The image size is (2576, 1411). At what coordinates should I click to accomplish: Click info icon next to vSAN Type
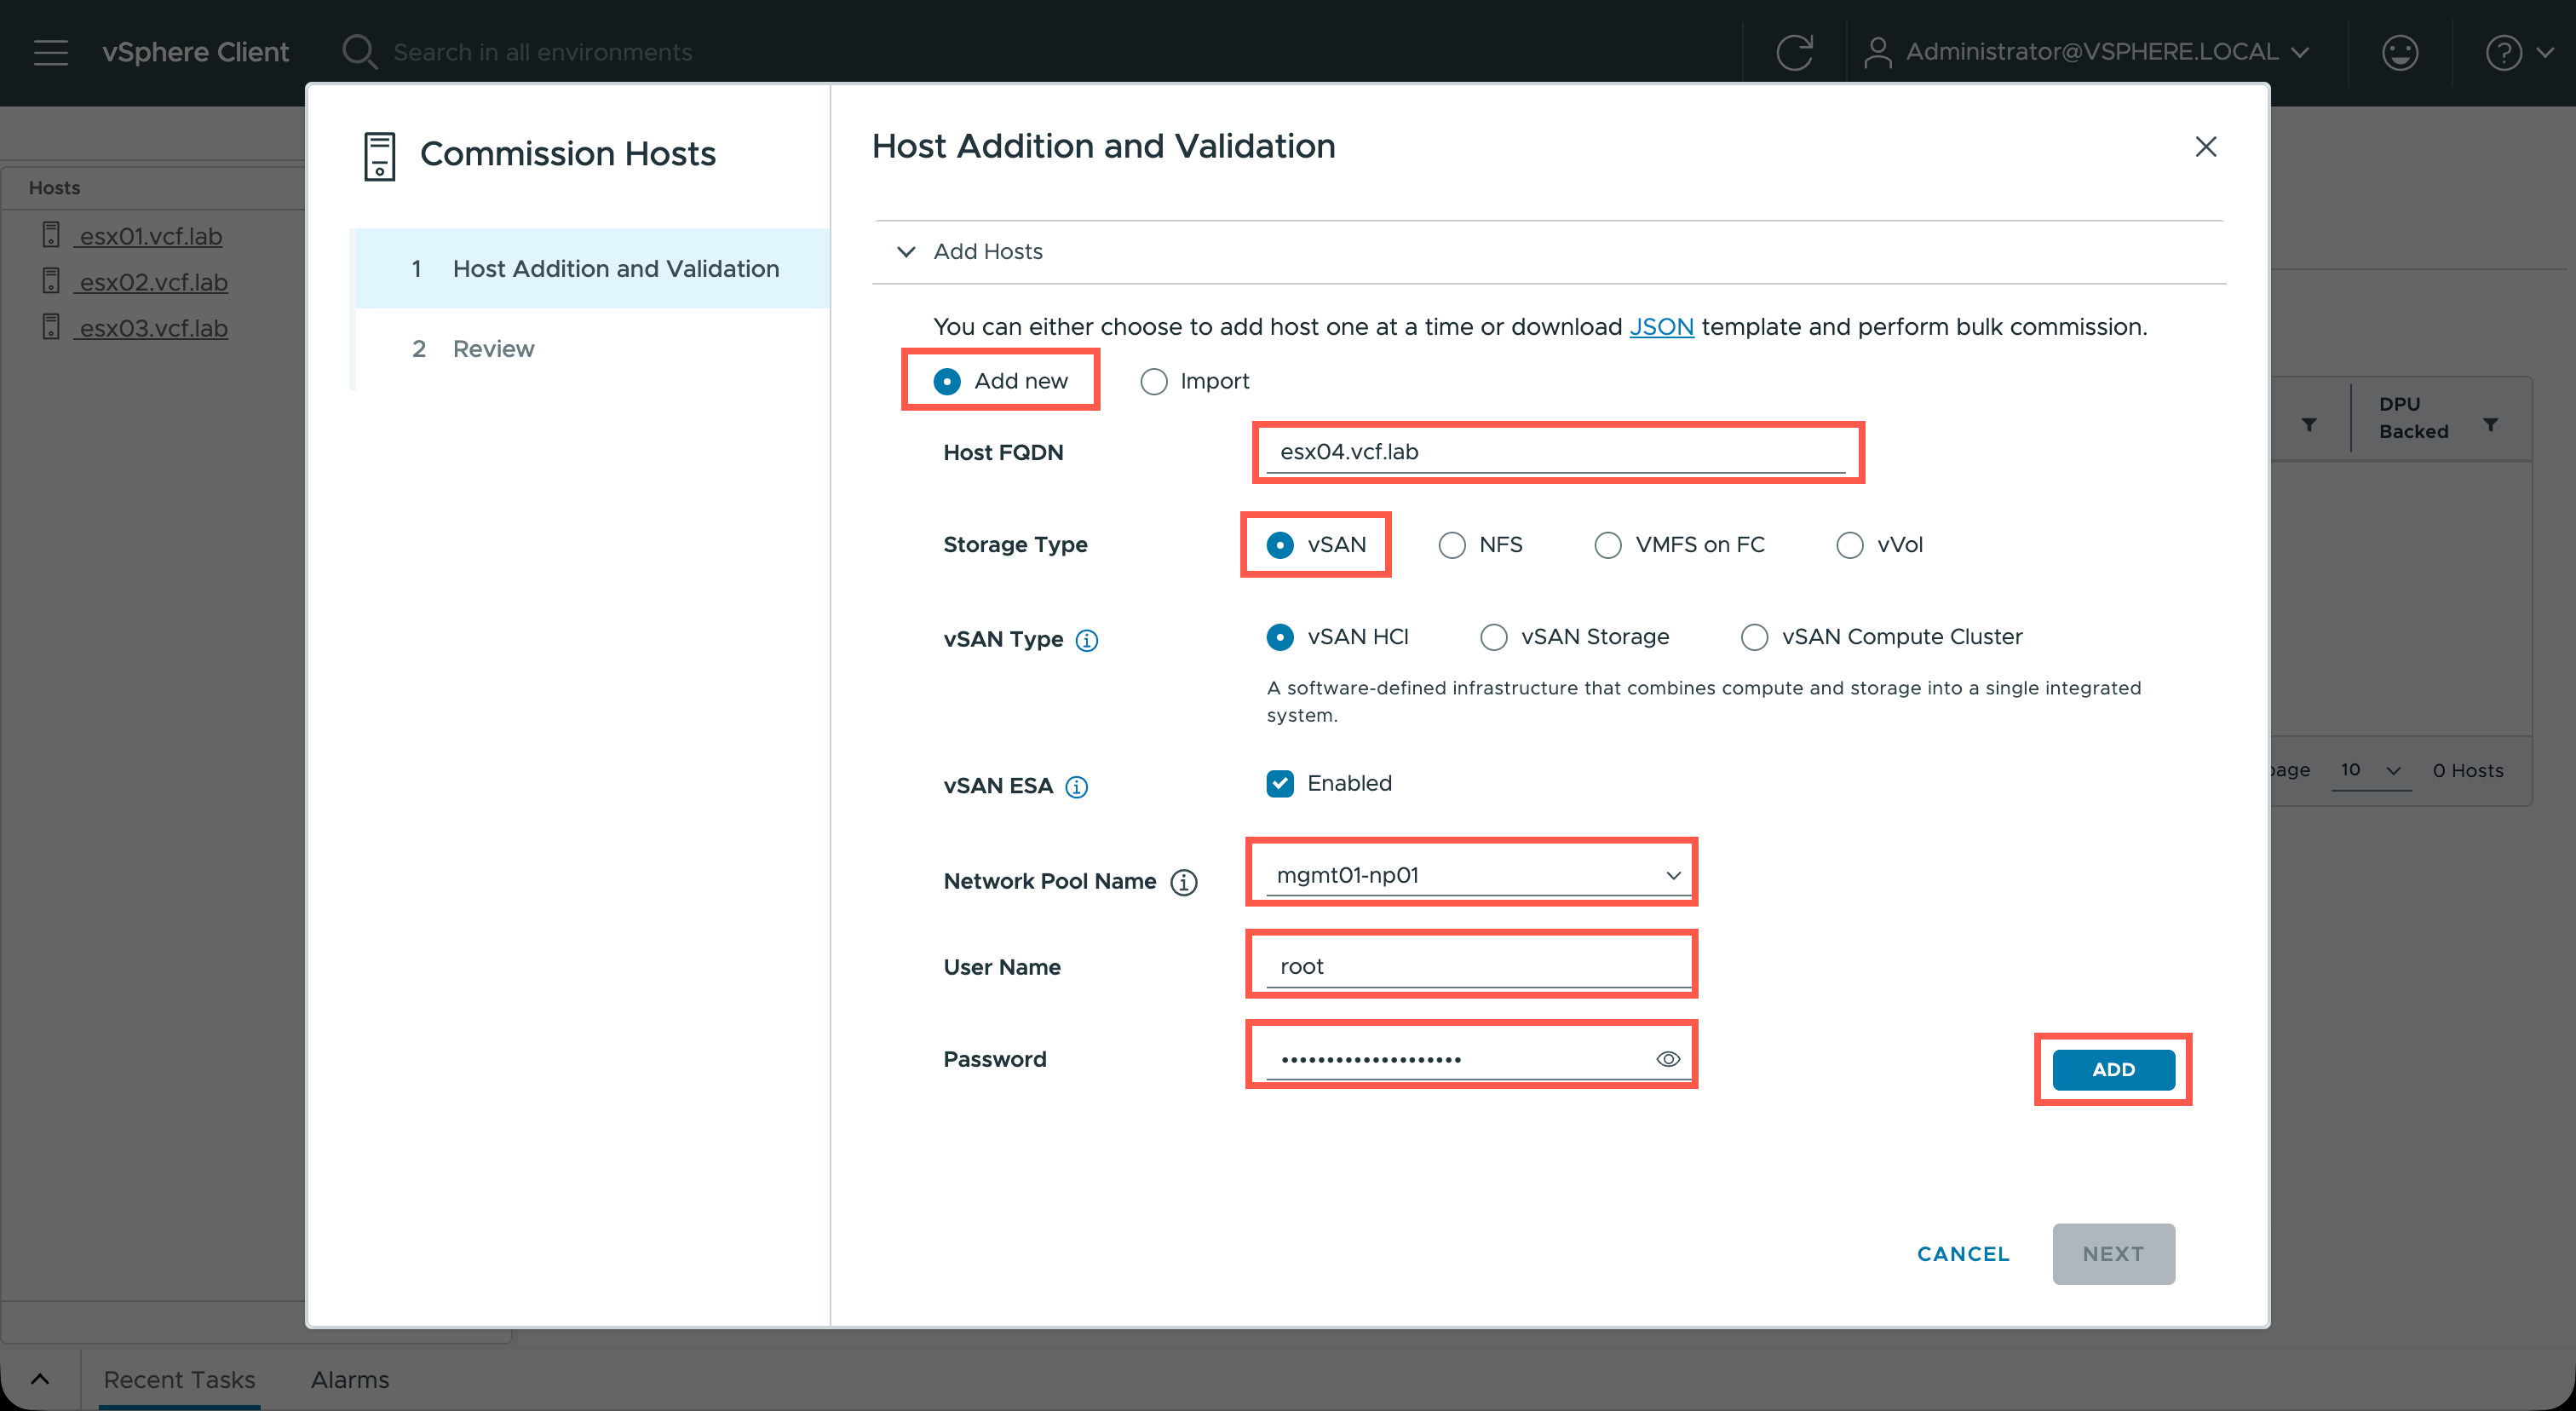pos(1087,641)
